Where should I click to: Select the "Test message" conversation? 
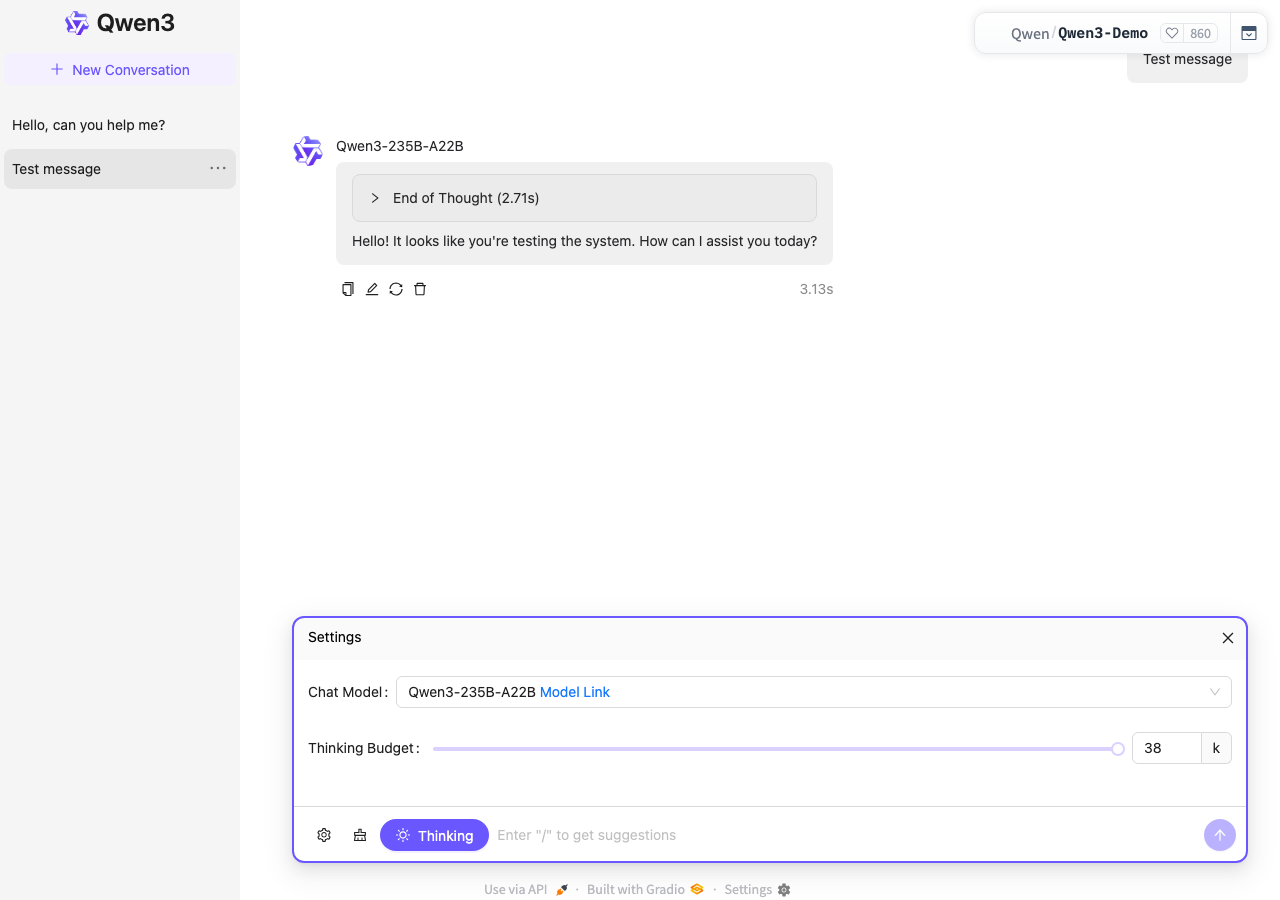click(120, 169)
